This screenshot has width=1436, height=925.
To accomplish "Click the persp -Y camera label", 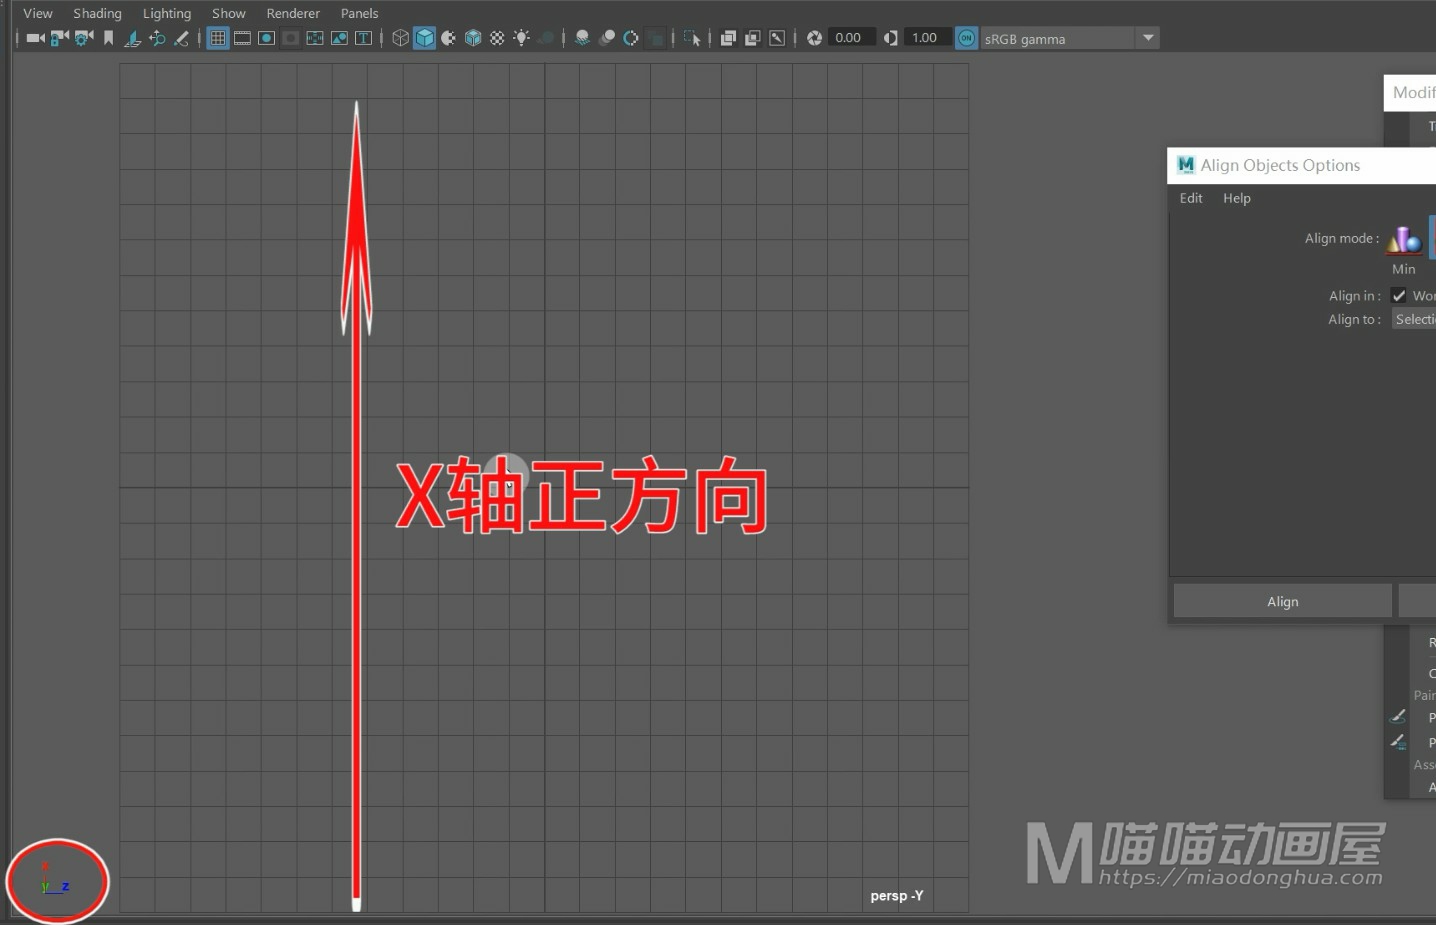I will [x=897, y=896].
